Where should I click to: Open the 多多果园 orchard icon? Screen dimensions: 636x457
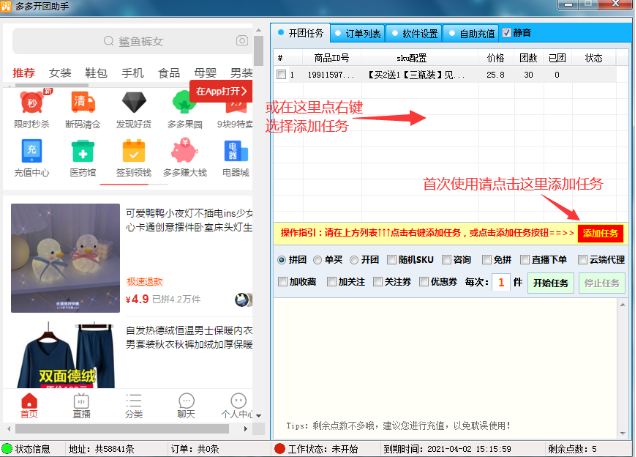pyautogui.click(x=185, y=103)
